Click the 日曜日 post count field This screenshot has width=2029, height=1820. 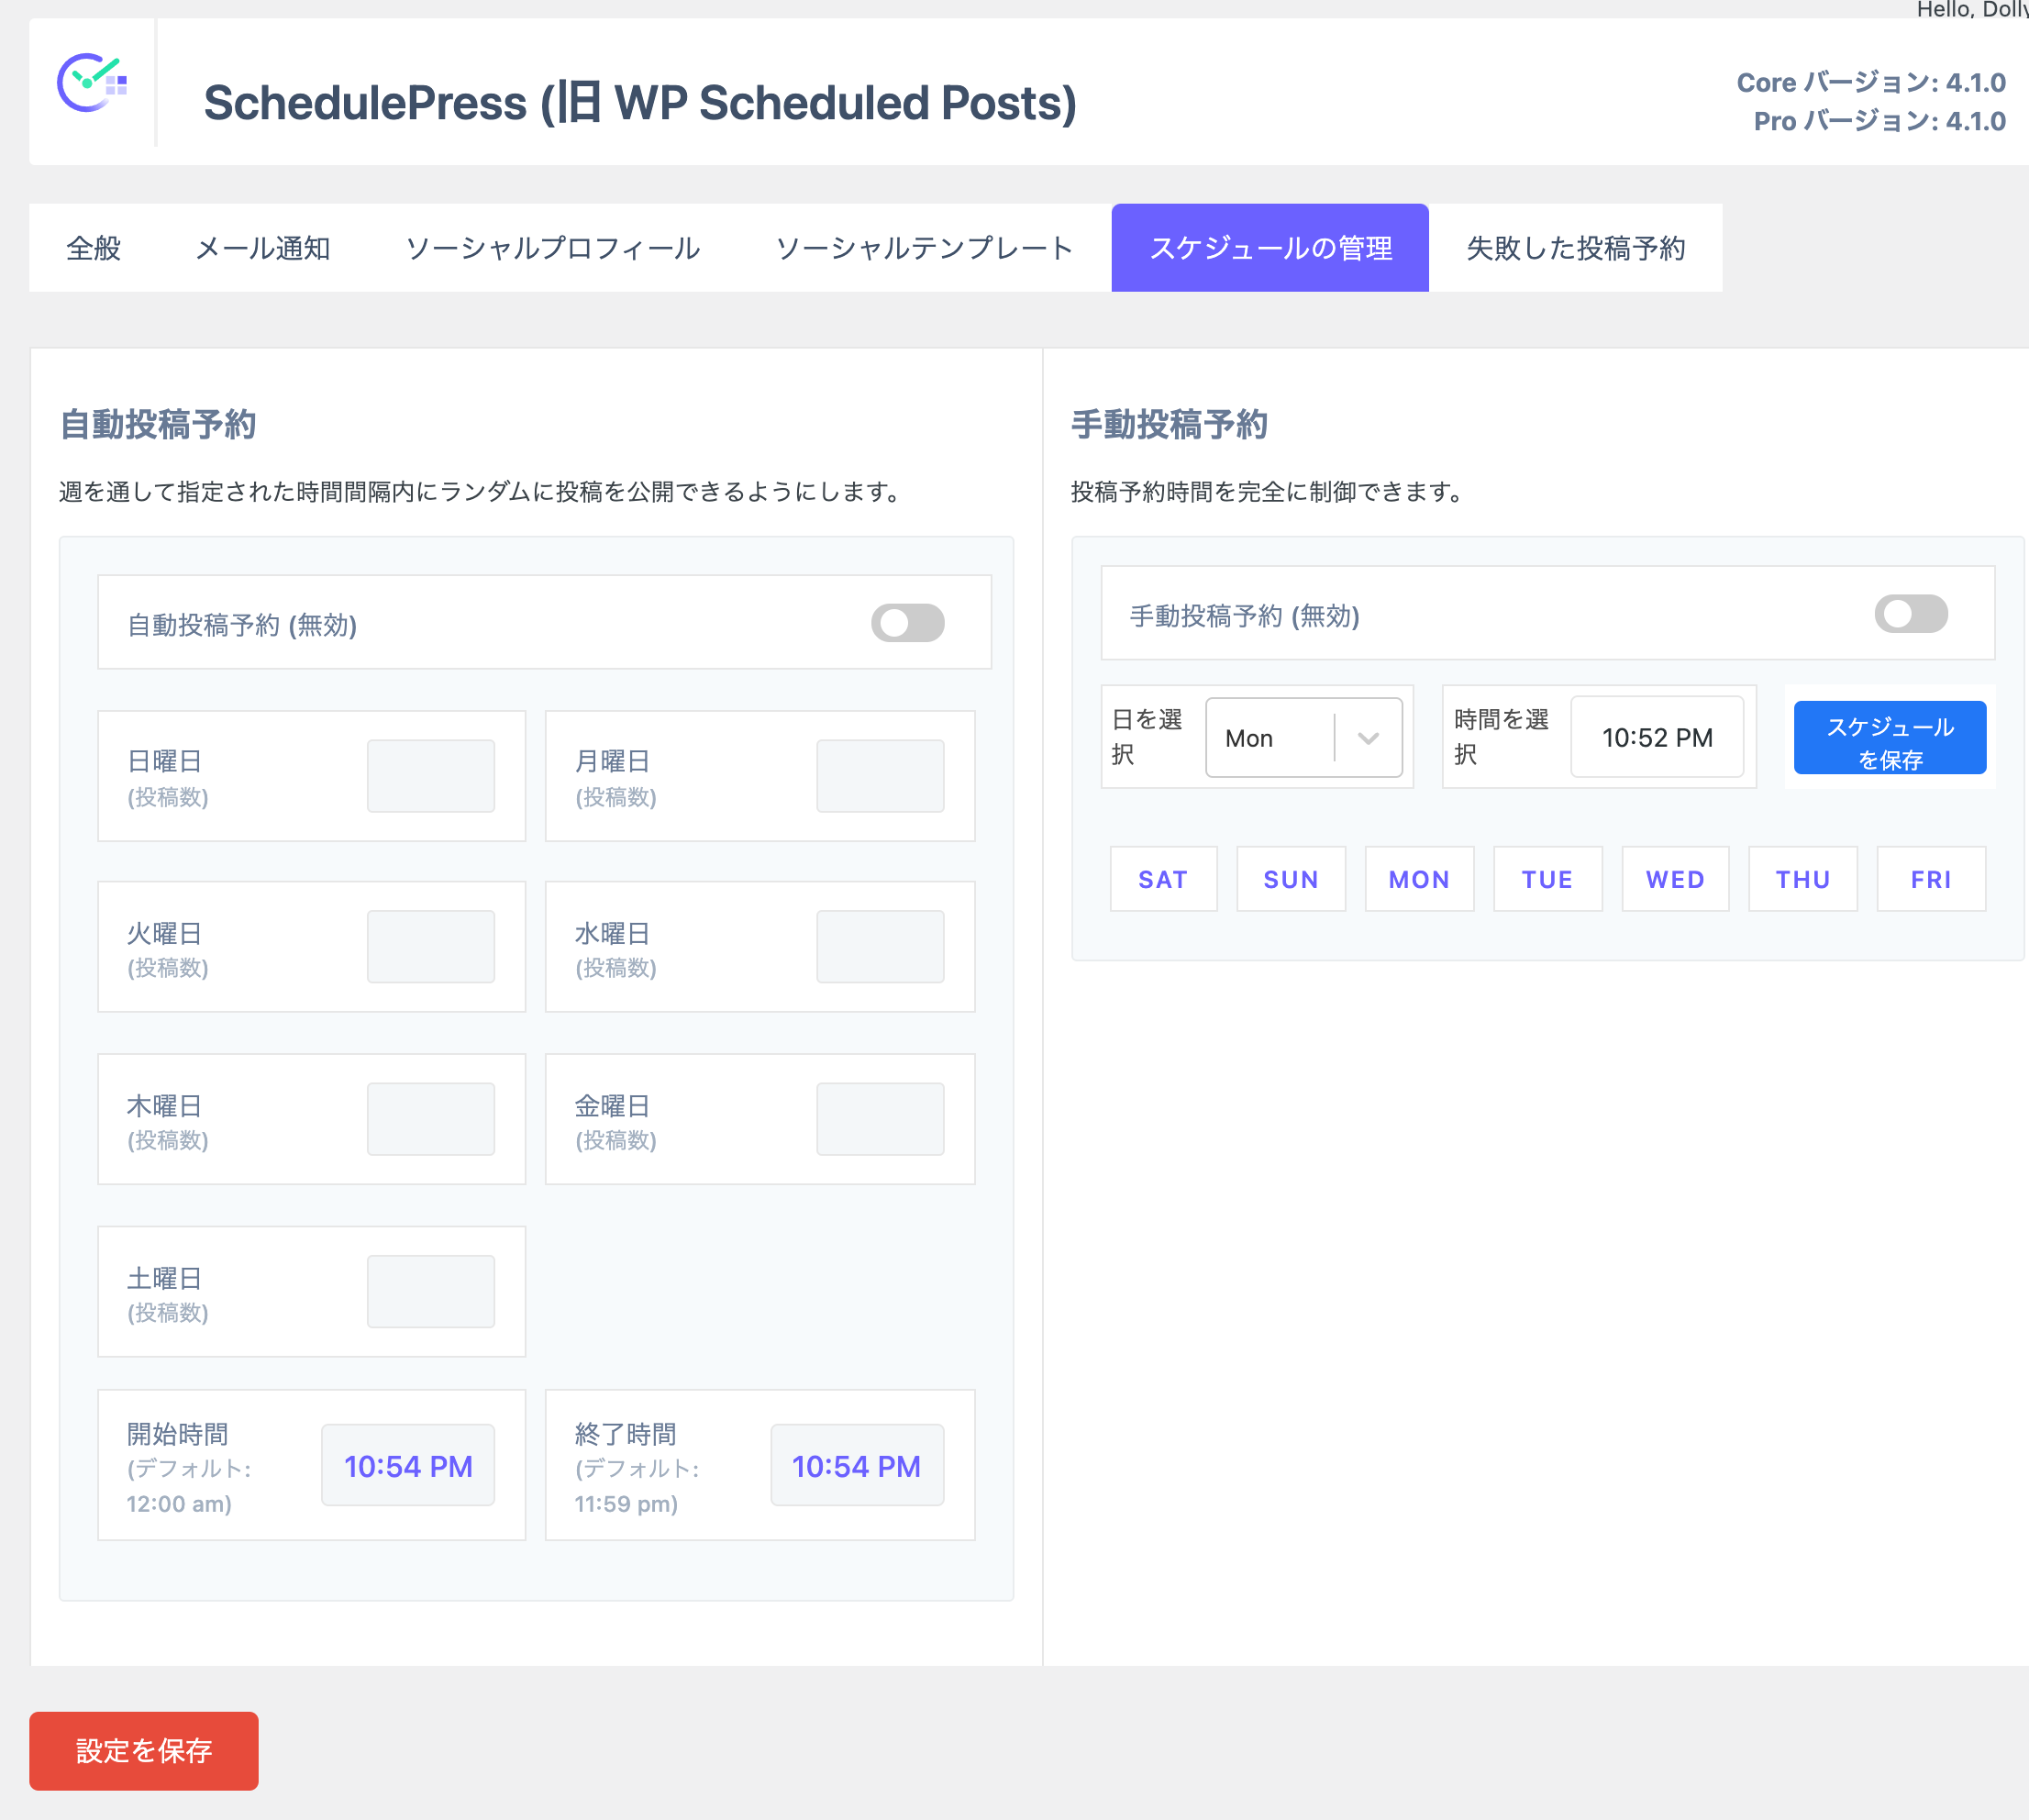click(431, 776)
